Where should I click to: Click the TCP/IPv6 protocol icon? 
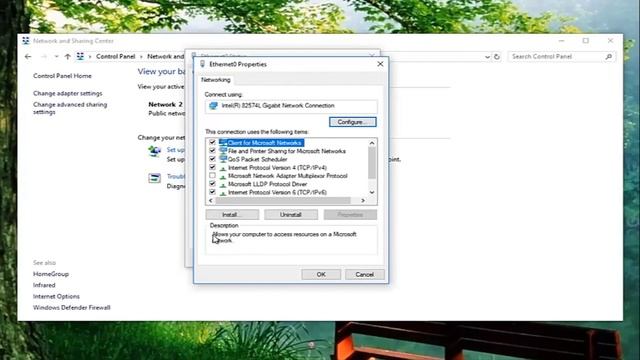[x=223, y=192]
